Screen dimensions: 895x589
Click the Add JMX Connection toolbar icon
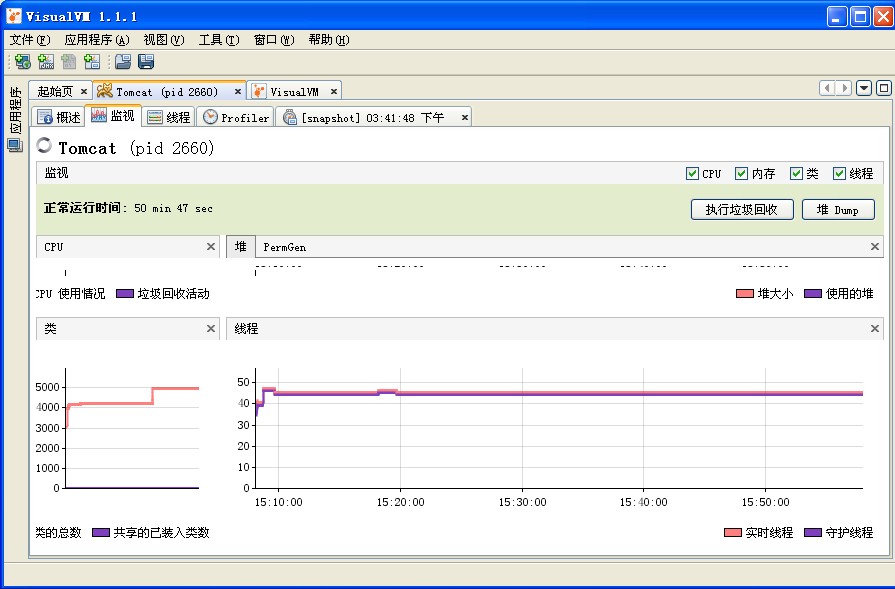point(46,62)
